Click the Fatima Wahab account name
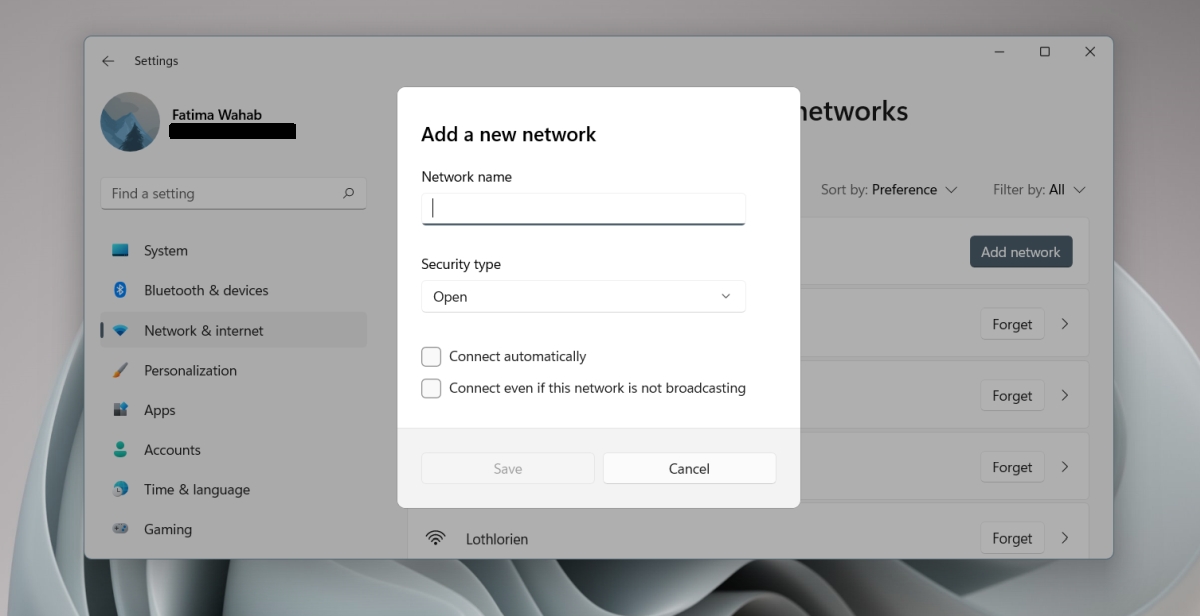This screenshot has width=1200, height=616. tap(217, 115)
